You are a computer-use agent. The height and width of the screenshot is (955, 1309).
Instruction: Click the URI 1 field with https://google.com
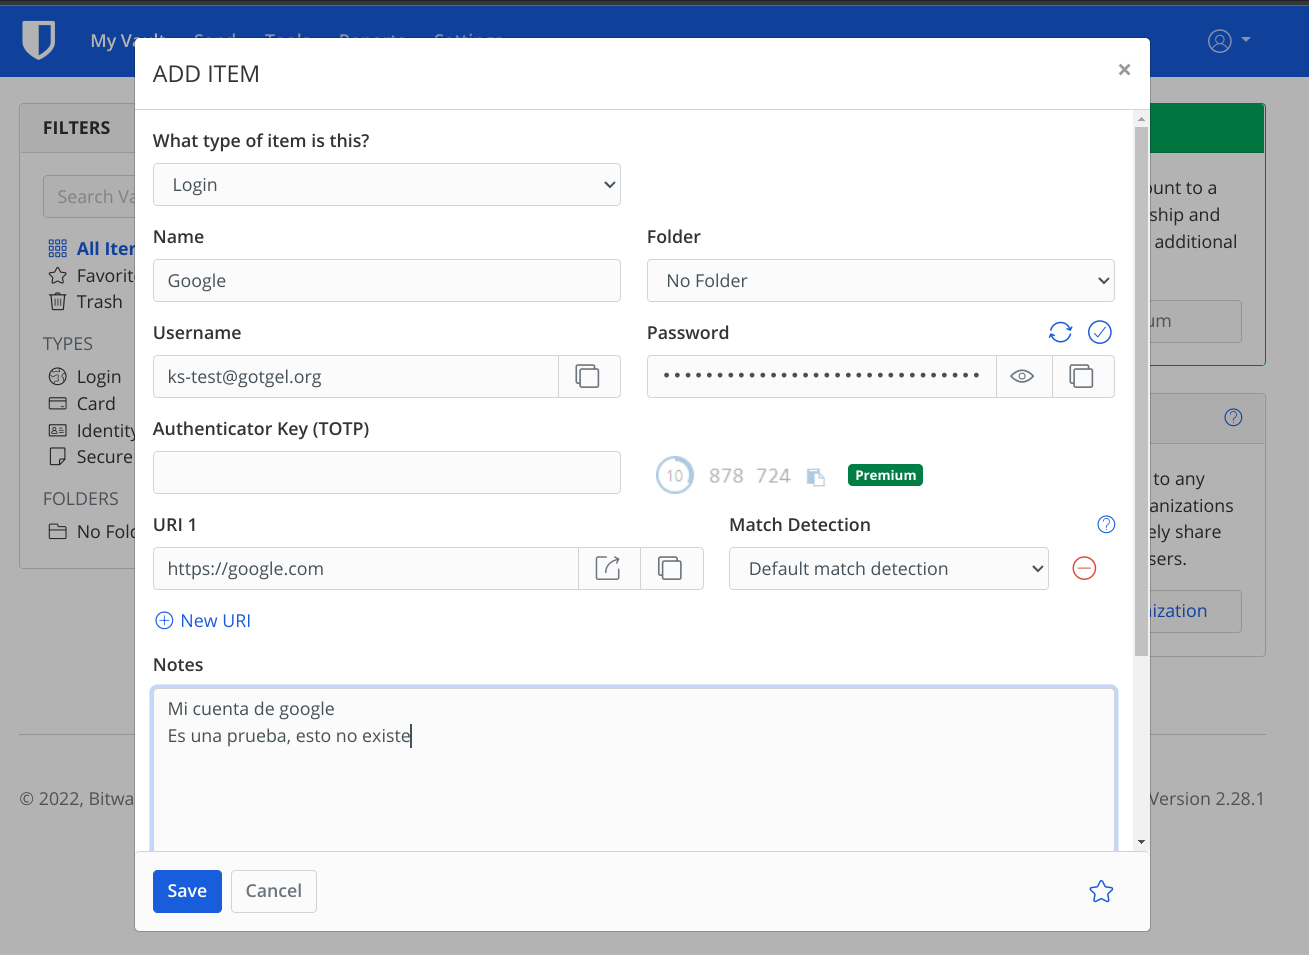pos(366,569)
